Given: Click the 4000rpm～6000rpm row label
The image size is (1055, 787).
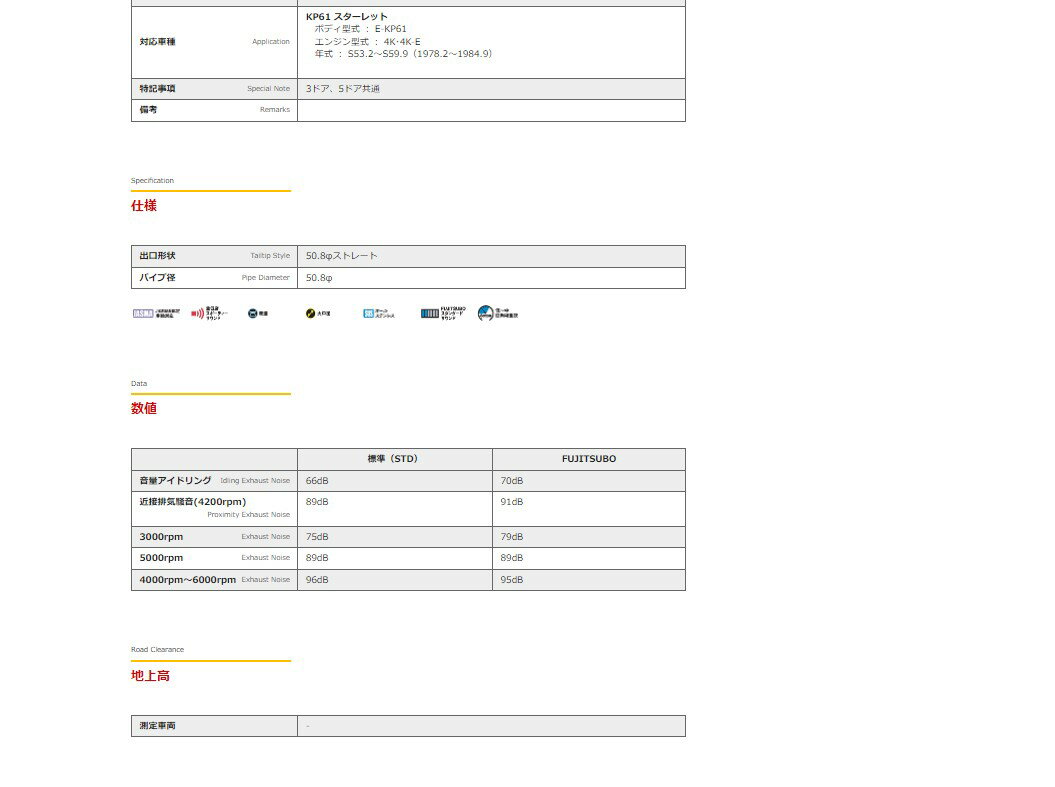Looking at the screenshot, I should click(188, 580).
